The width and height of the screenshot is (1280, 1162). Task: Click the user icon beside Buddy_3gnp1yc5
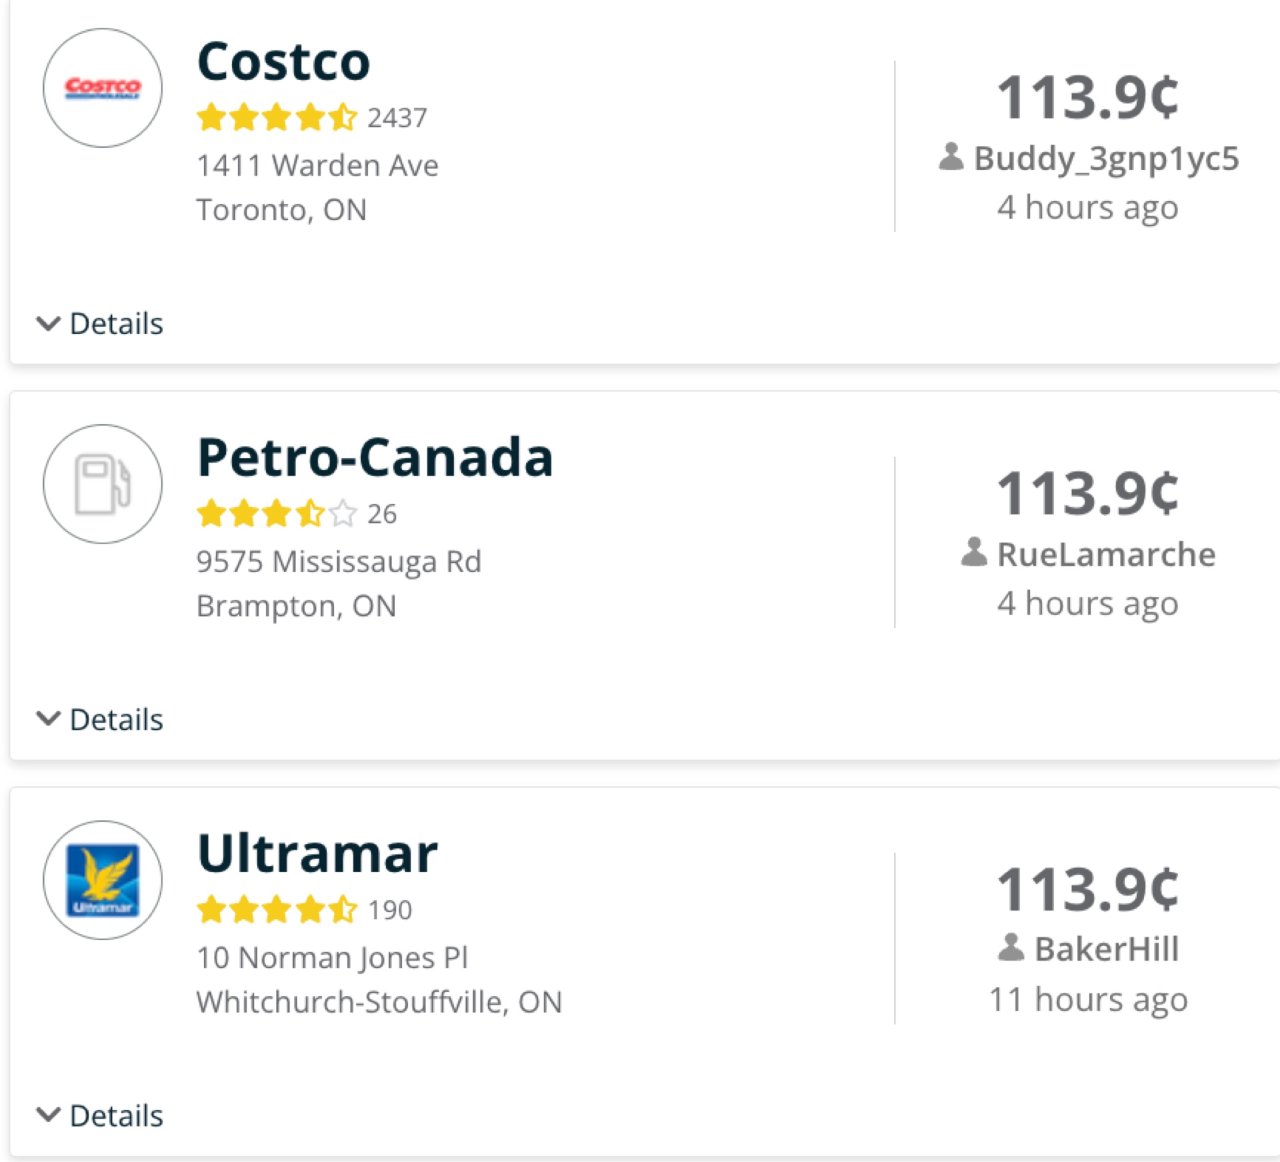(x=951, y=157)
